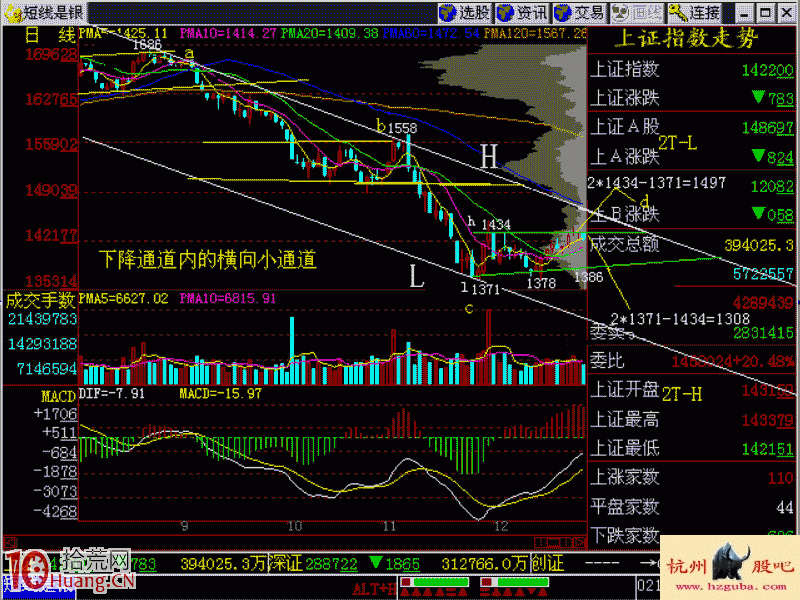The width and height of the screenshot is (800, 600).
Task: Click the volume PMA10=6815.91 indicator
Action: tap(228, 299)
